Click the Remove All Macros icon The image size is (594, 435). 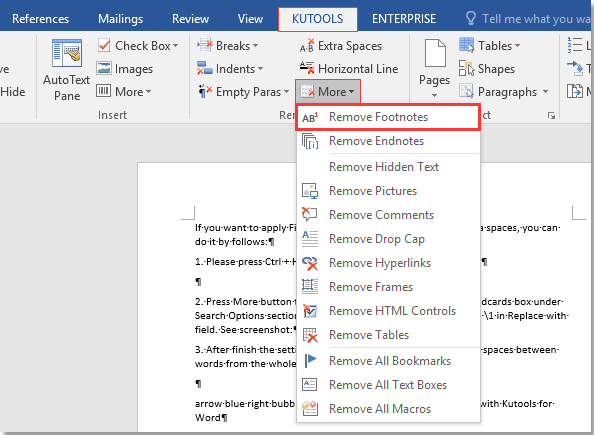coord(310,409)
